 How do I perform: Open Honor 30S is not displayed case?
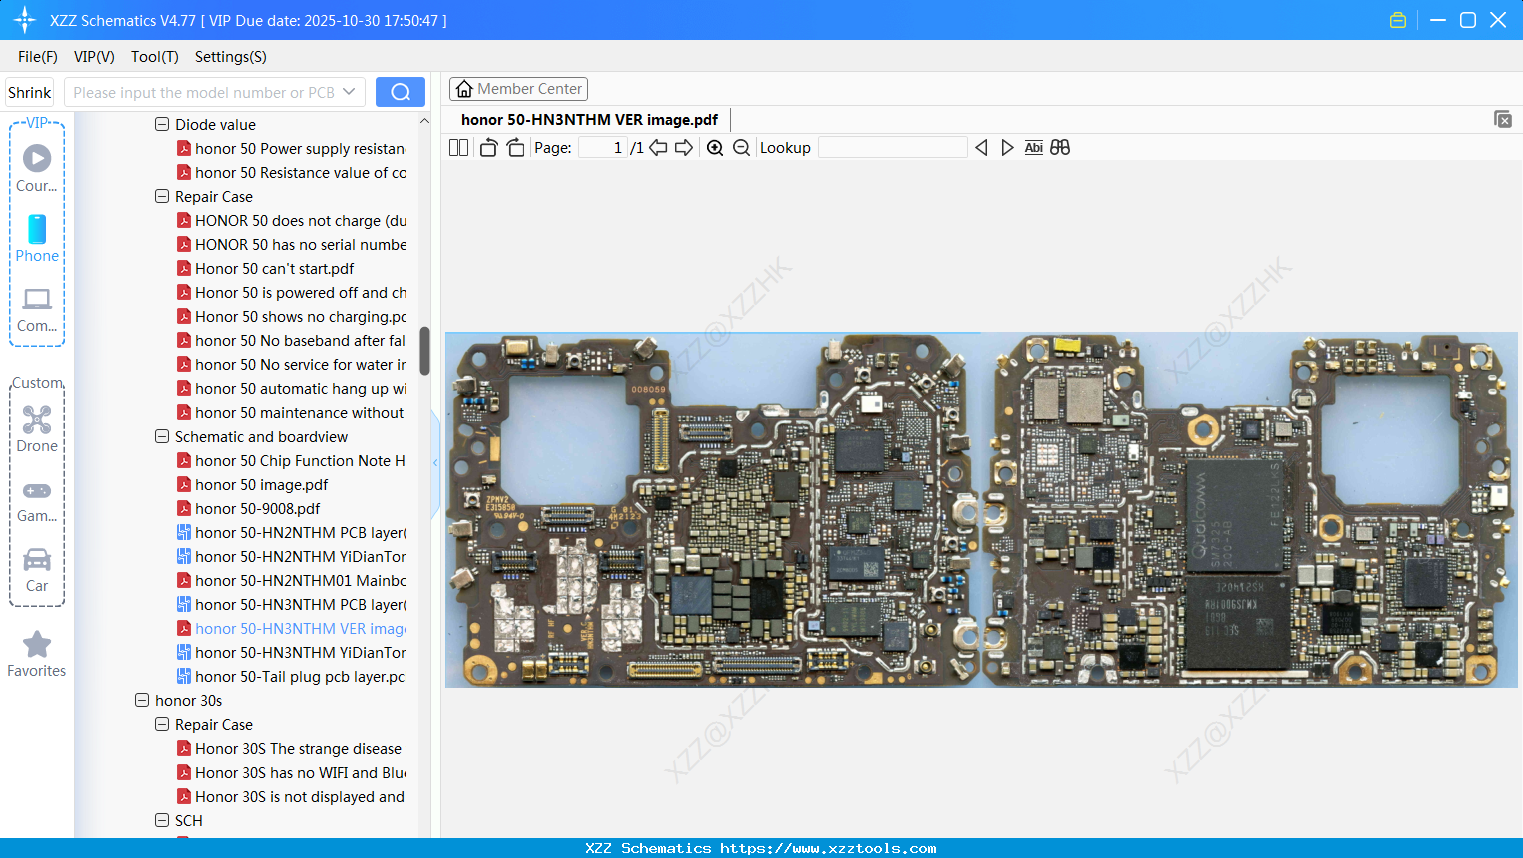click(x=291, y=797)
